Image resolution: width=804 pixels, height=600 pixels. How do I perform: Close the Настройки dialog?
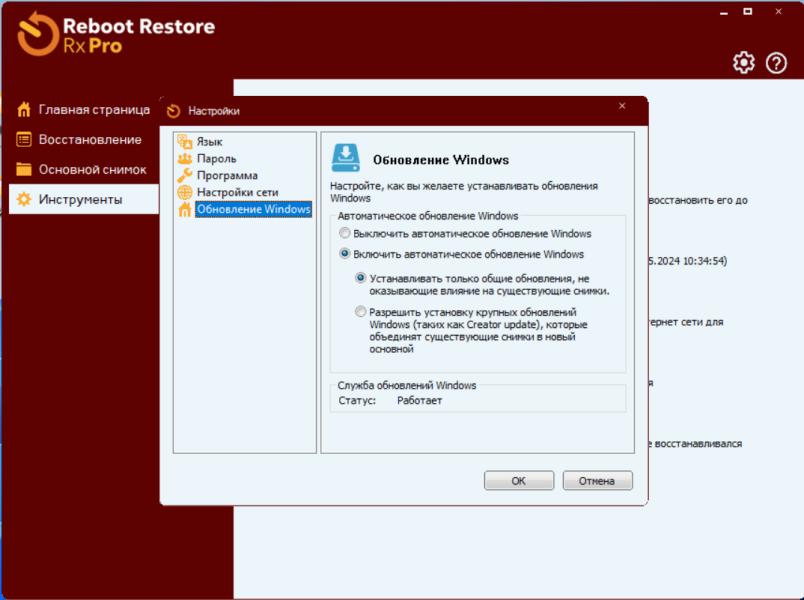point(622,106)
